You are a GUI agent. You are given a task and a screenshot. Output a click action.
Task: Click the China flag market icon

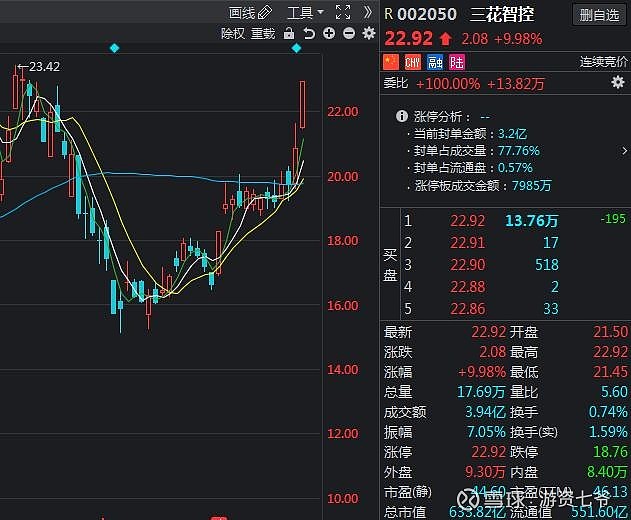391,62
